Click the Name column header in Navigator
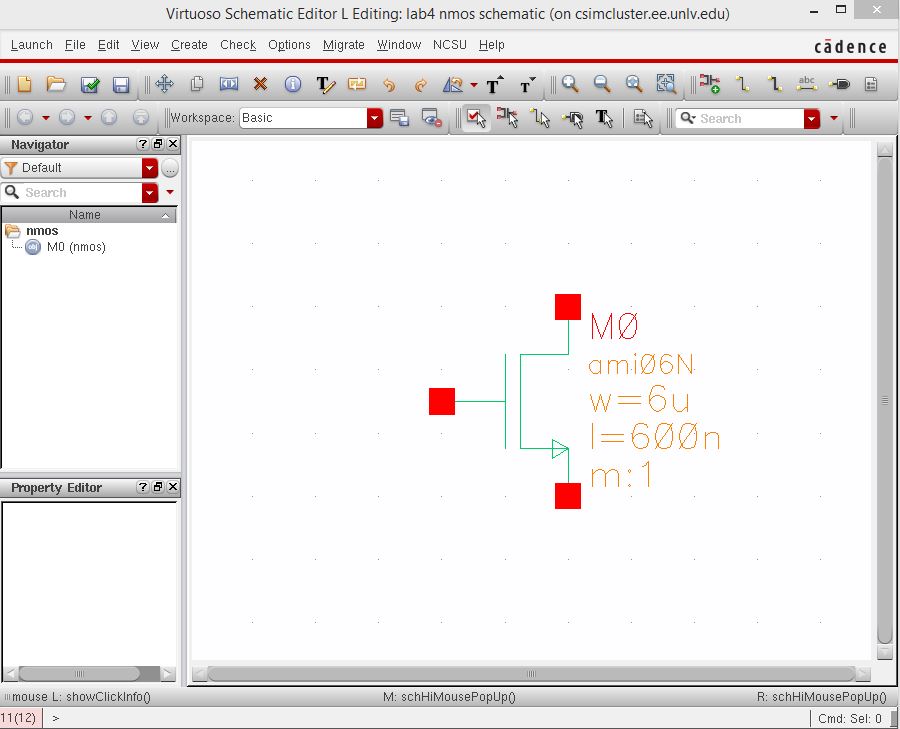 tap(85, 215)
